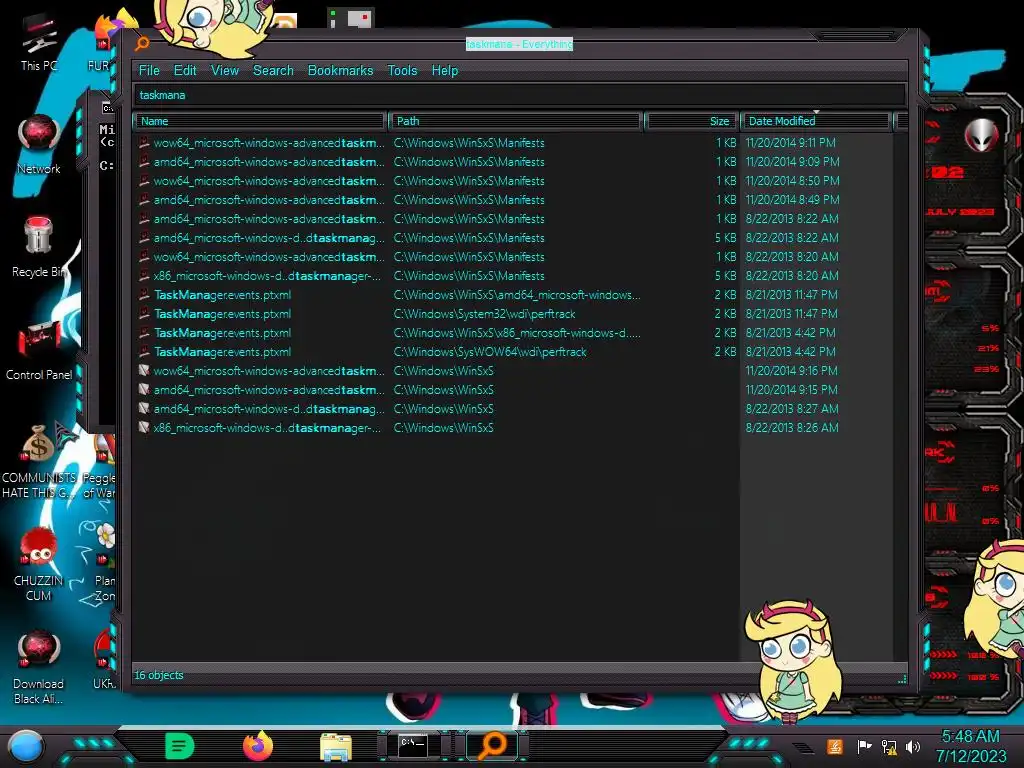Open the Help menu
The height and width of the screenshot is (768, 1024).
[x=445, y=71]
